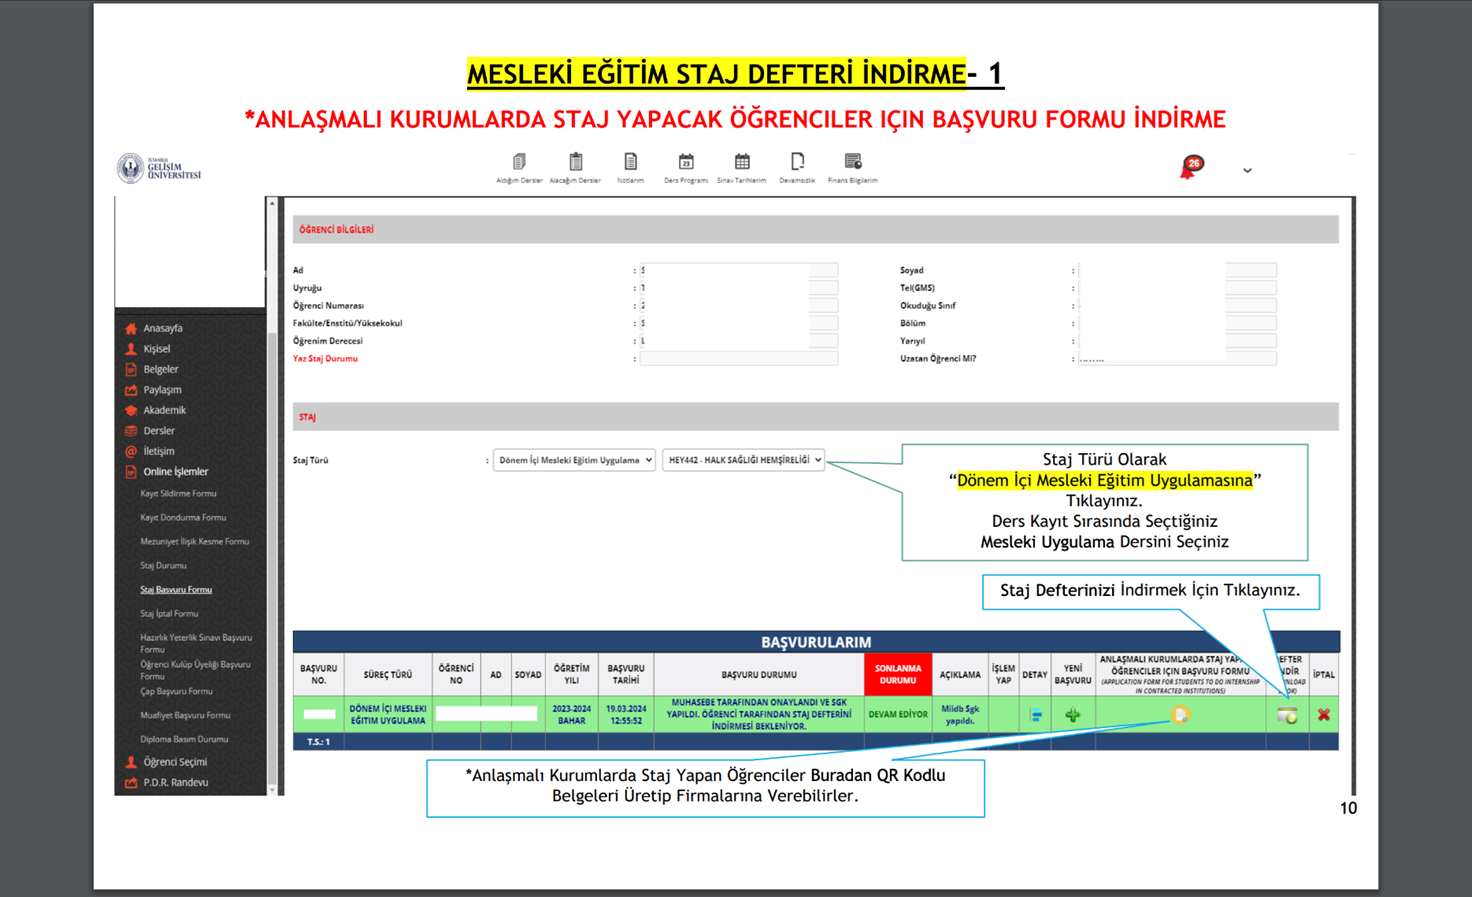Open Finans Bilgilerim icon

pyautogui.click(x=853, y=163)
